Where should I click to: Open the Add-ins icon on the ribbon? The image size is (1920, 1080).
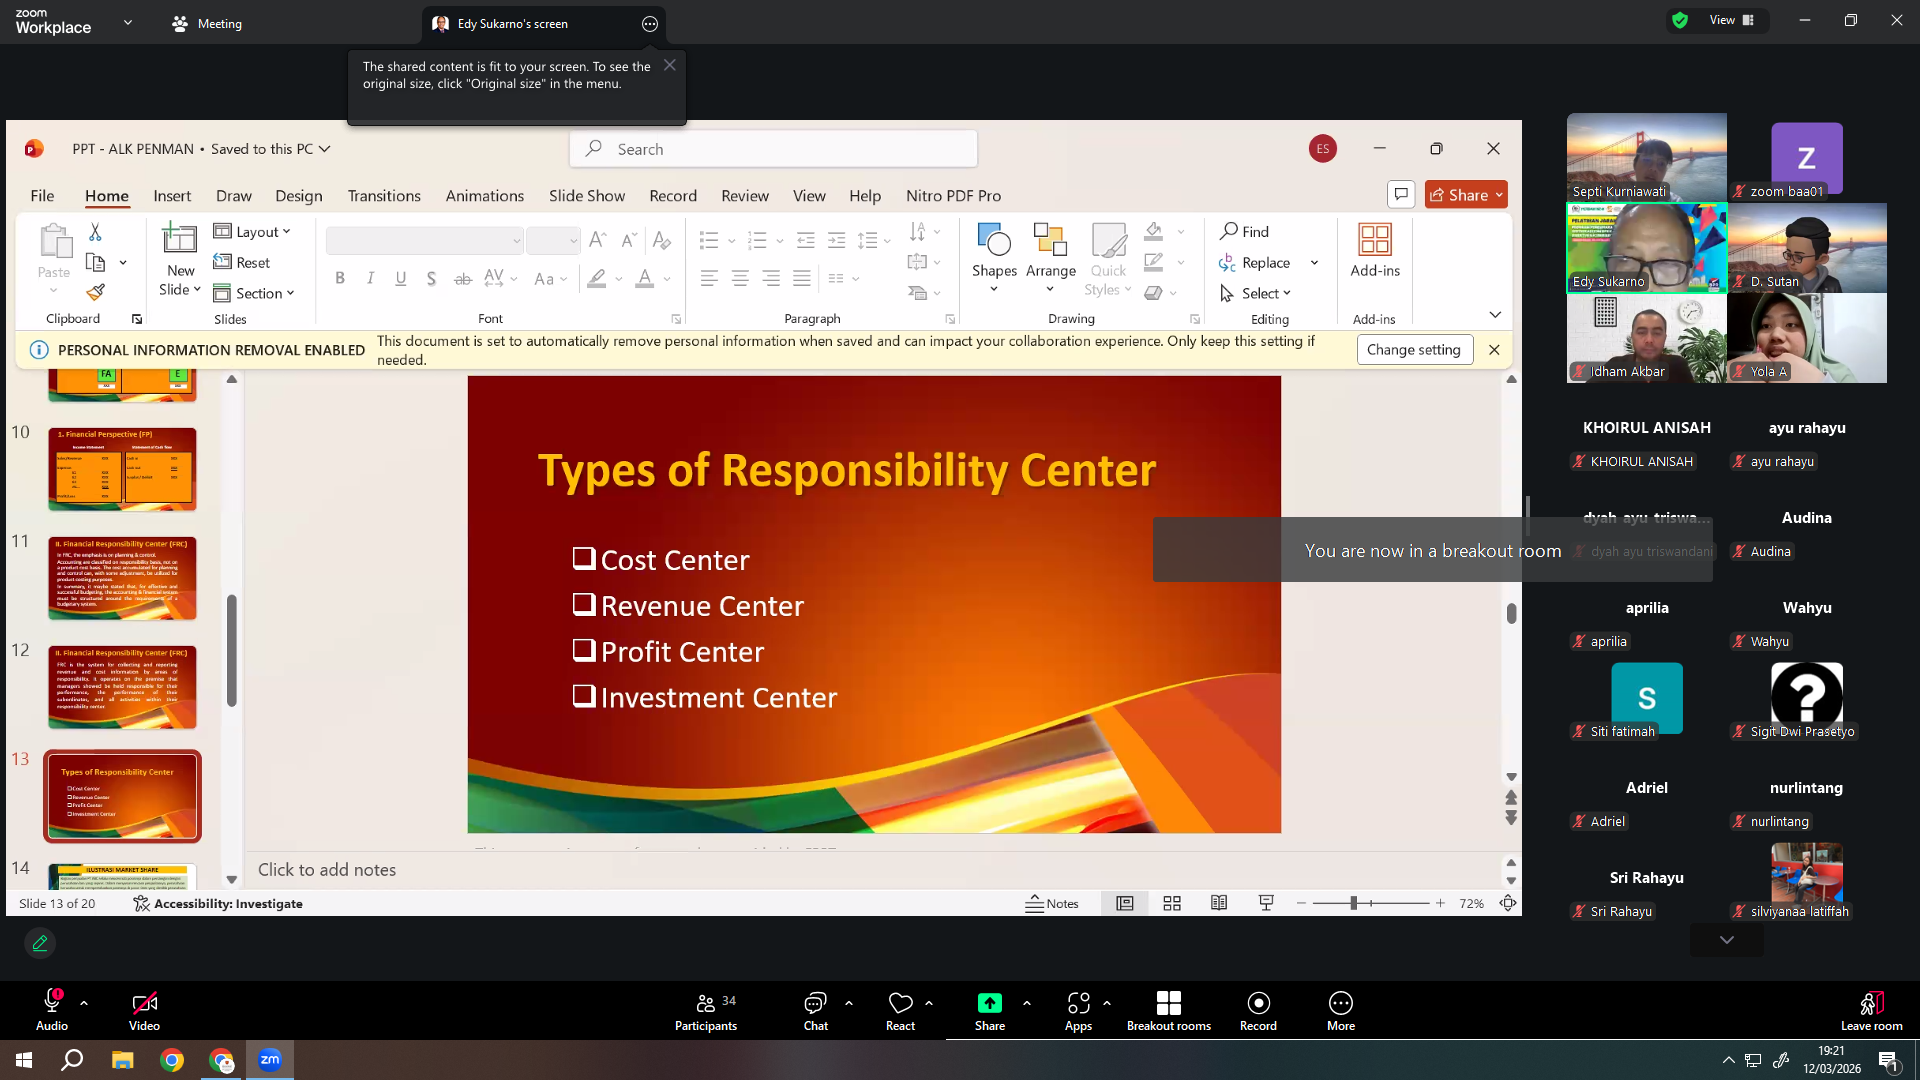pos(1375,240)
